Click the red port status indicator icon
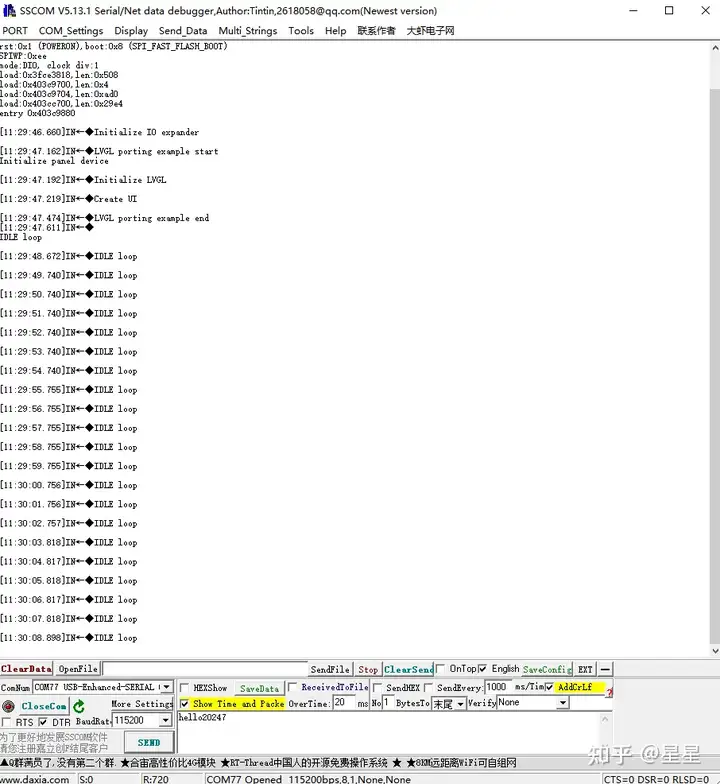 tap(8, 706)
